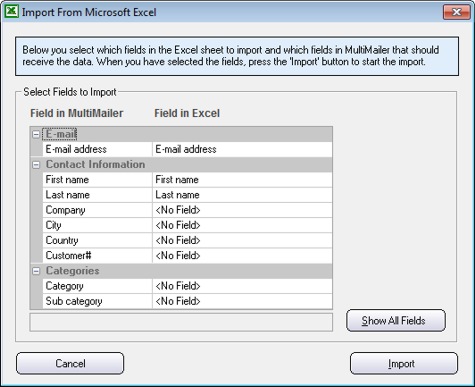This screenshot has height=387, width=475.
Task: Select the First name MultiMailer field
Action: pos(97,180)
